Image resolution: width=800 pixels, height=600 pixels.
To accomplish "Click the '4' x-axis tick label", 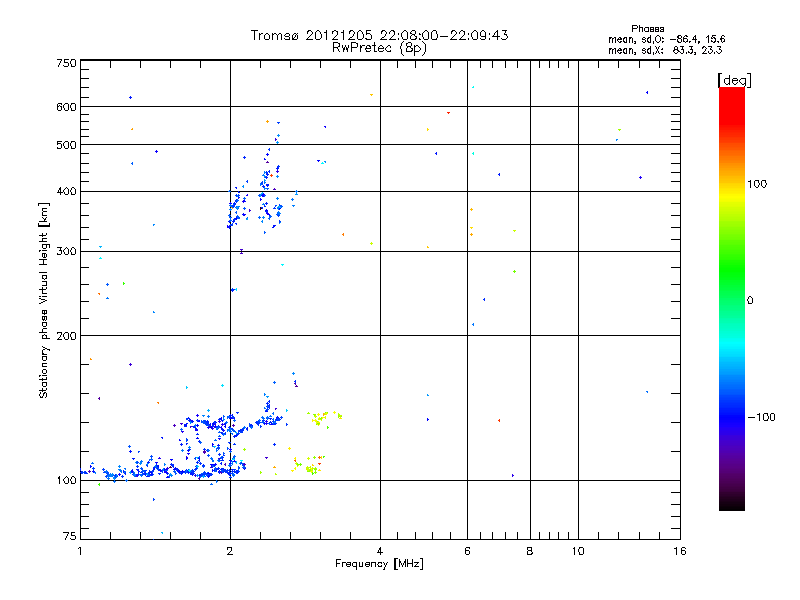I will [380, 551].
